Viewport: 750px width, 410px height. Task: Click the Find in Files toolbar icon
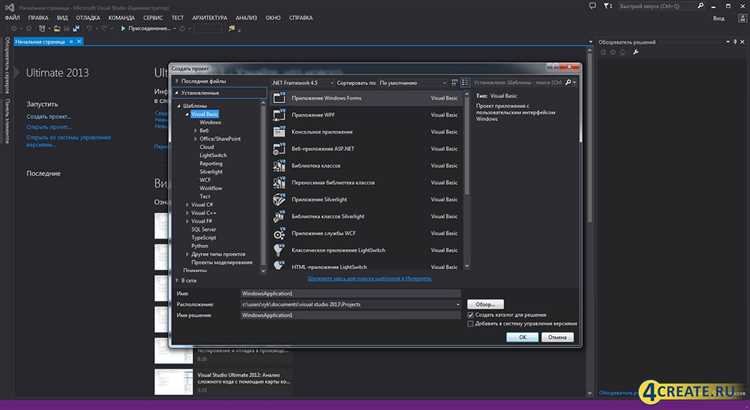[232, 29]
